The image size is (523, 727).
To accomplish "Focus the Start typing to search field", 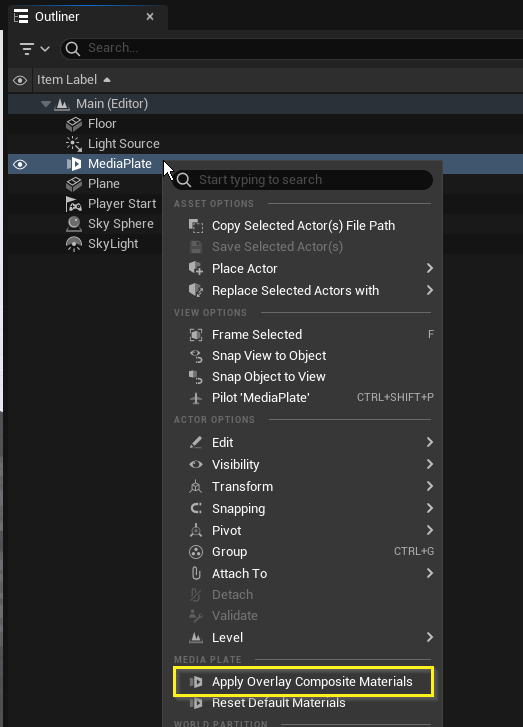I will [302, 180].
